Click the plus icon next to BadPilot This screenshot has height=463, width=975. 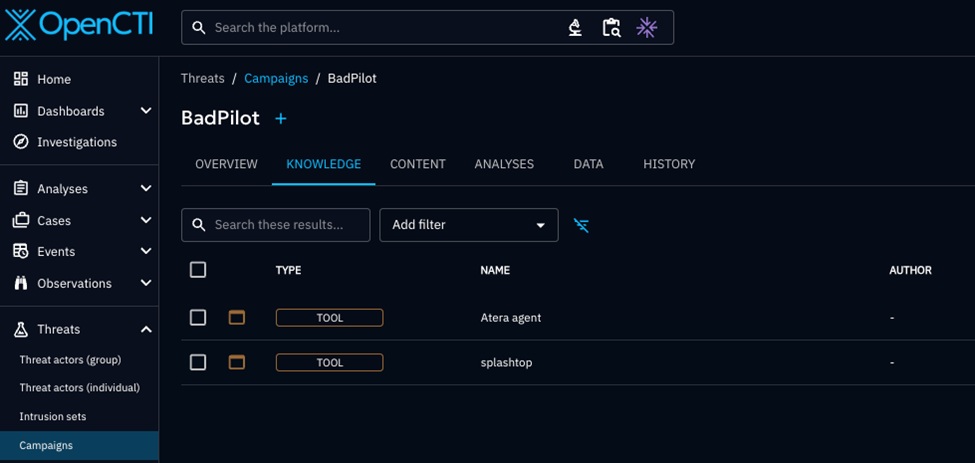[281, 118]
